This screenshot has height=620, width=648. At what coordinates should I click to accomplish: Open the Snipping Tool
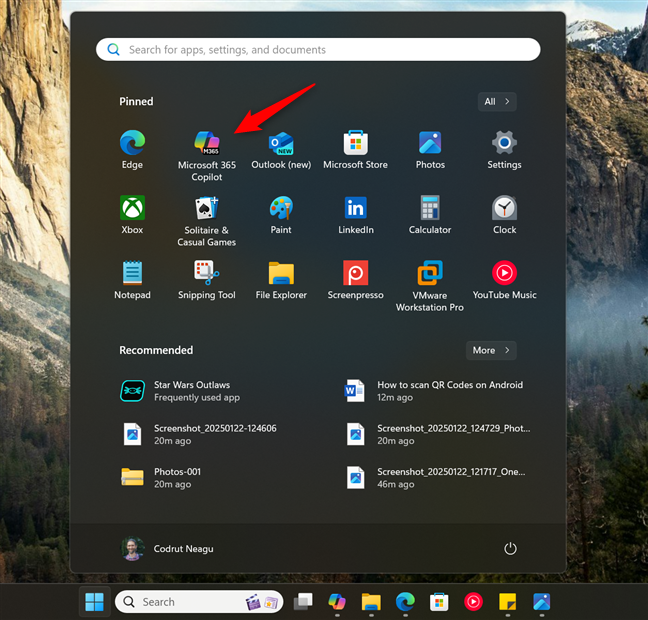click(x=207, y=280)
